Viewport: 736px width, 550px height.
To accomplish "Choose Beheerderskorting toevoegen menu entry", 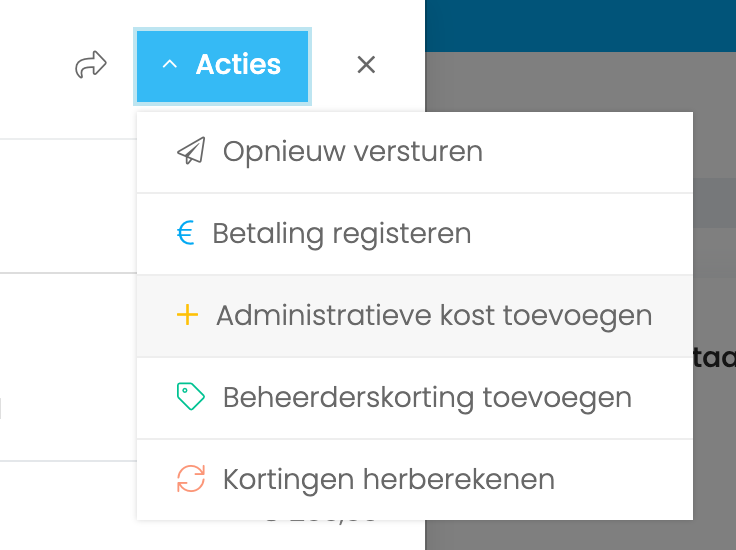I will [x=414, y=398].
